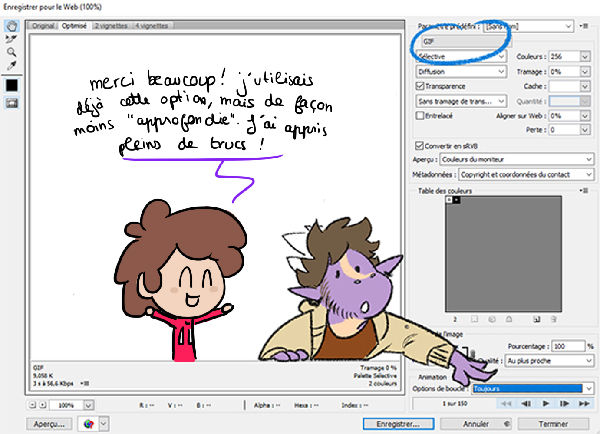Select the Slice Select tool

pos(11,39)
